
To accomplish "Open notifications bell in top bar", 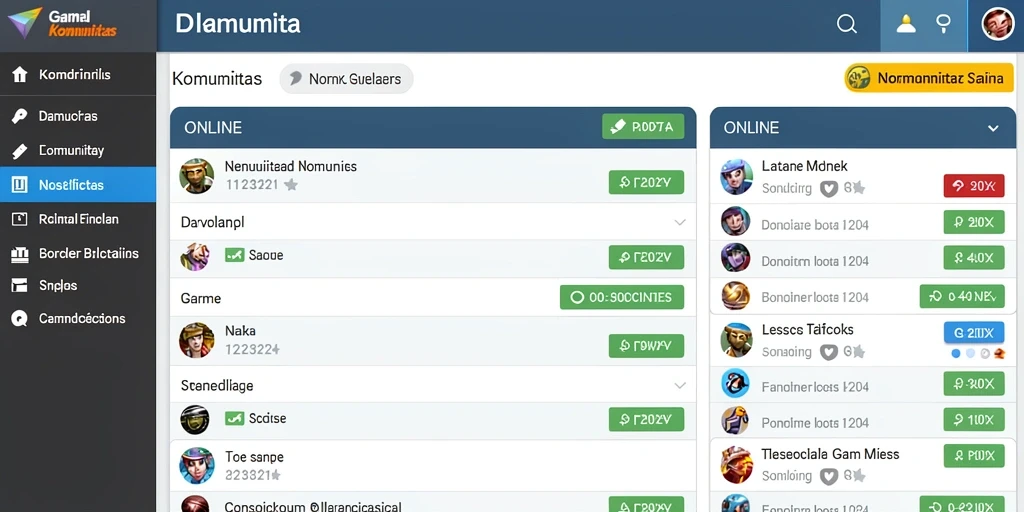I will coord(905,25).
